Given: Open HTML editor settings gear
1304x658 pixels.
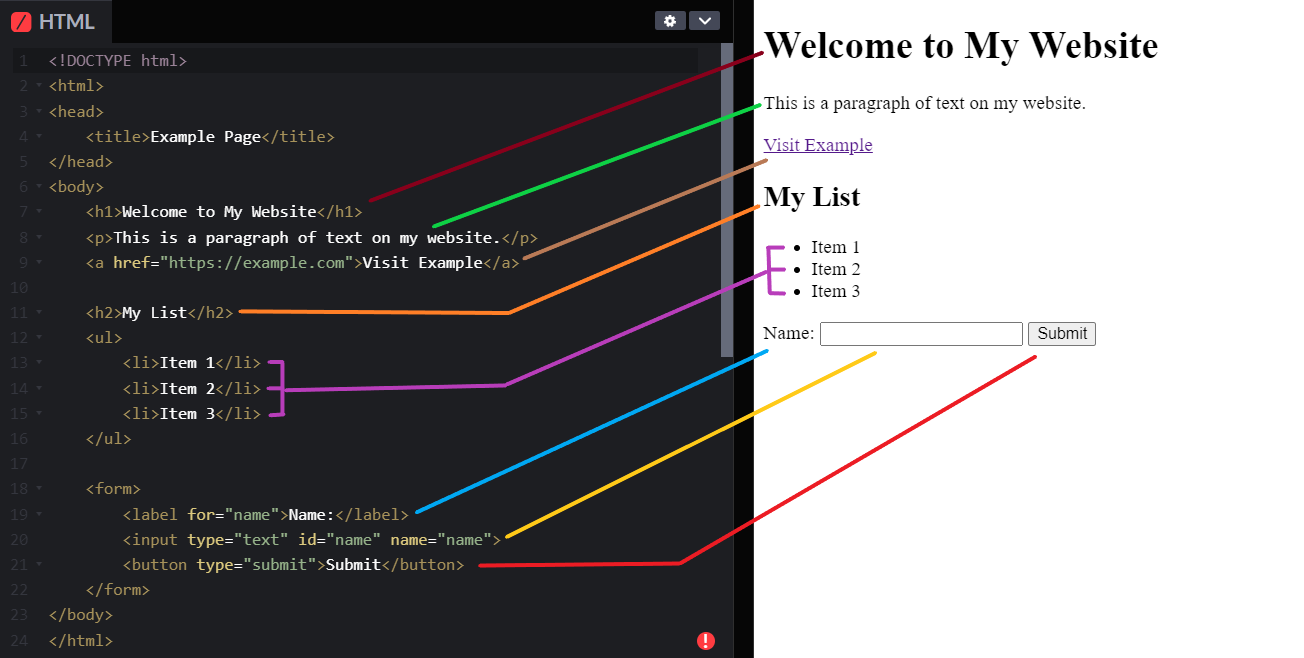Looking at the screenshot, I should point(670,21).
